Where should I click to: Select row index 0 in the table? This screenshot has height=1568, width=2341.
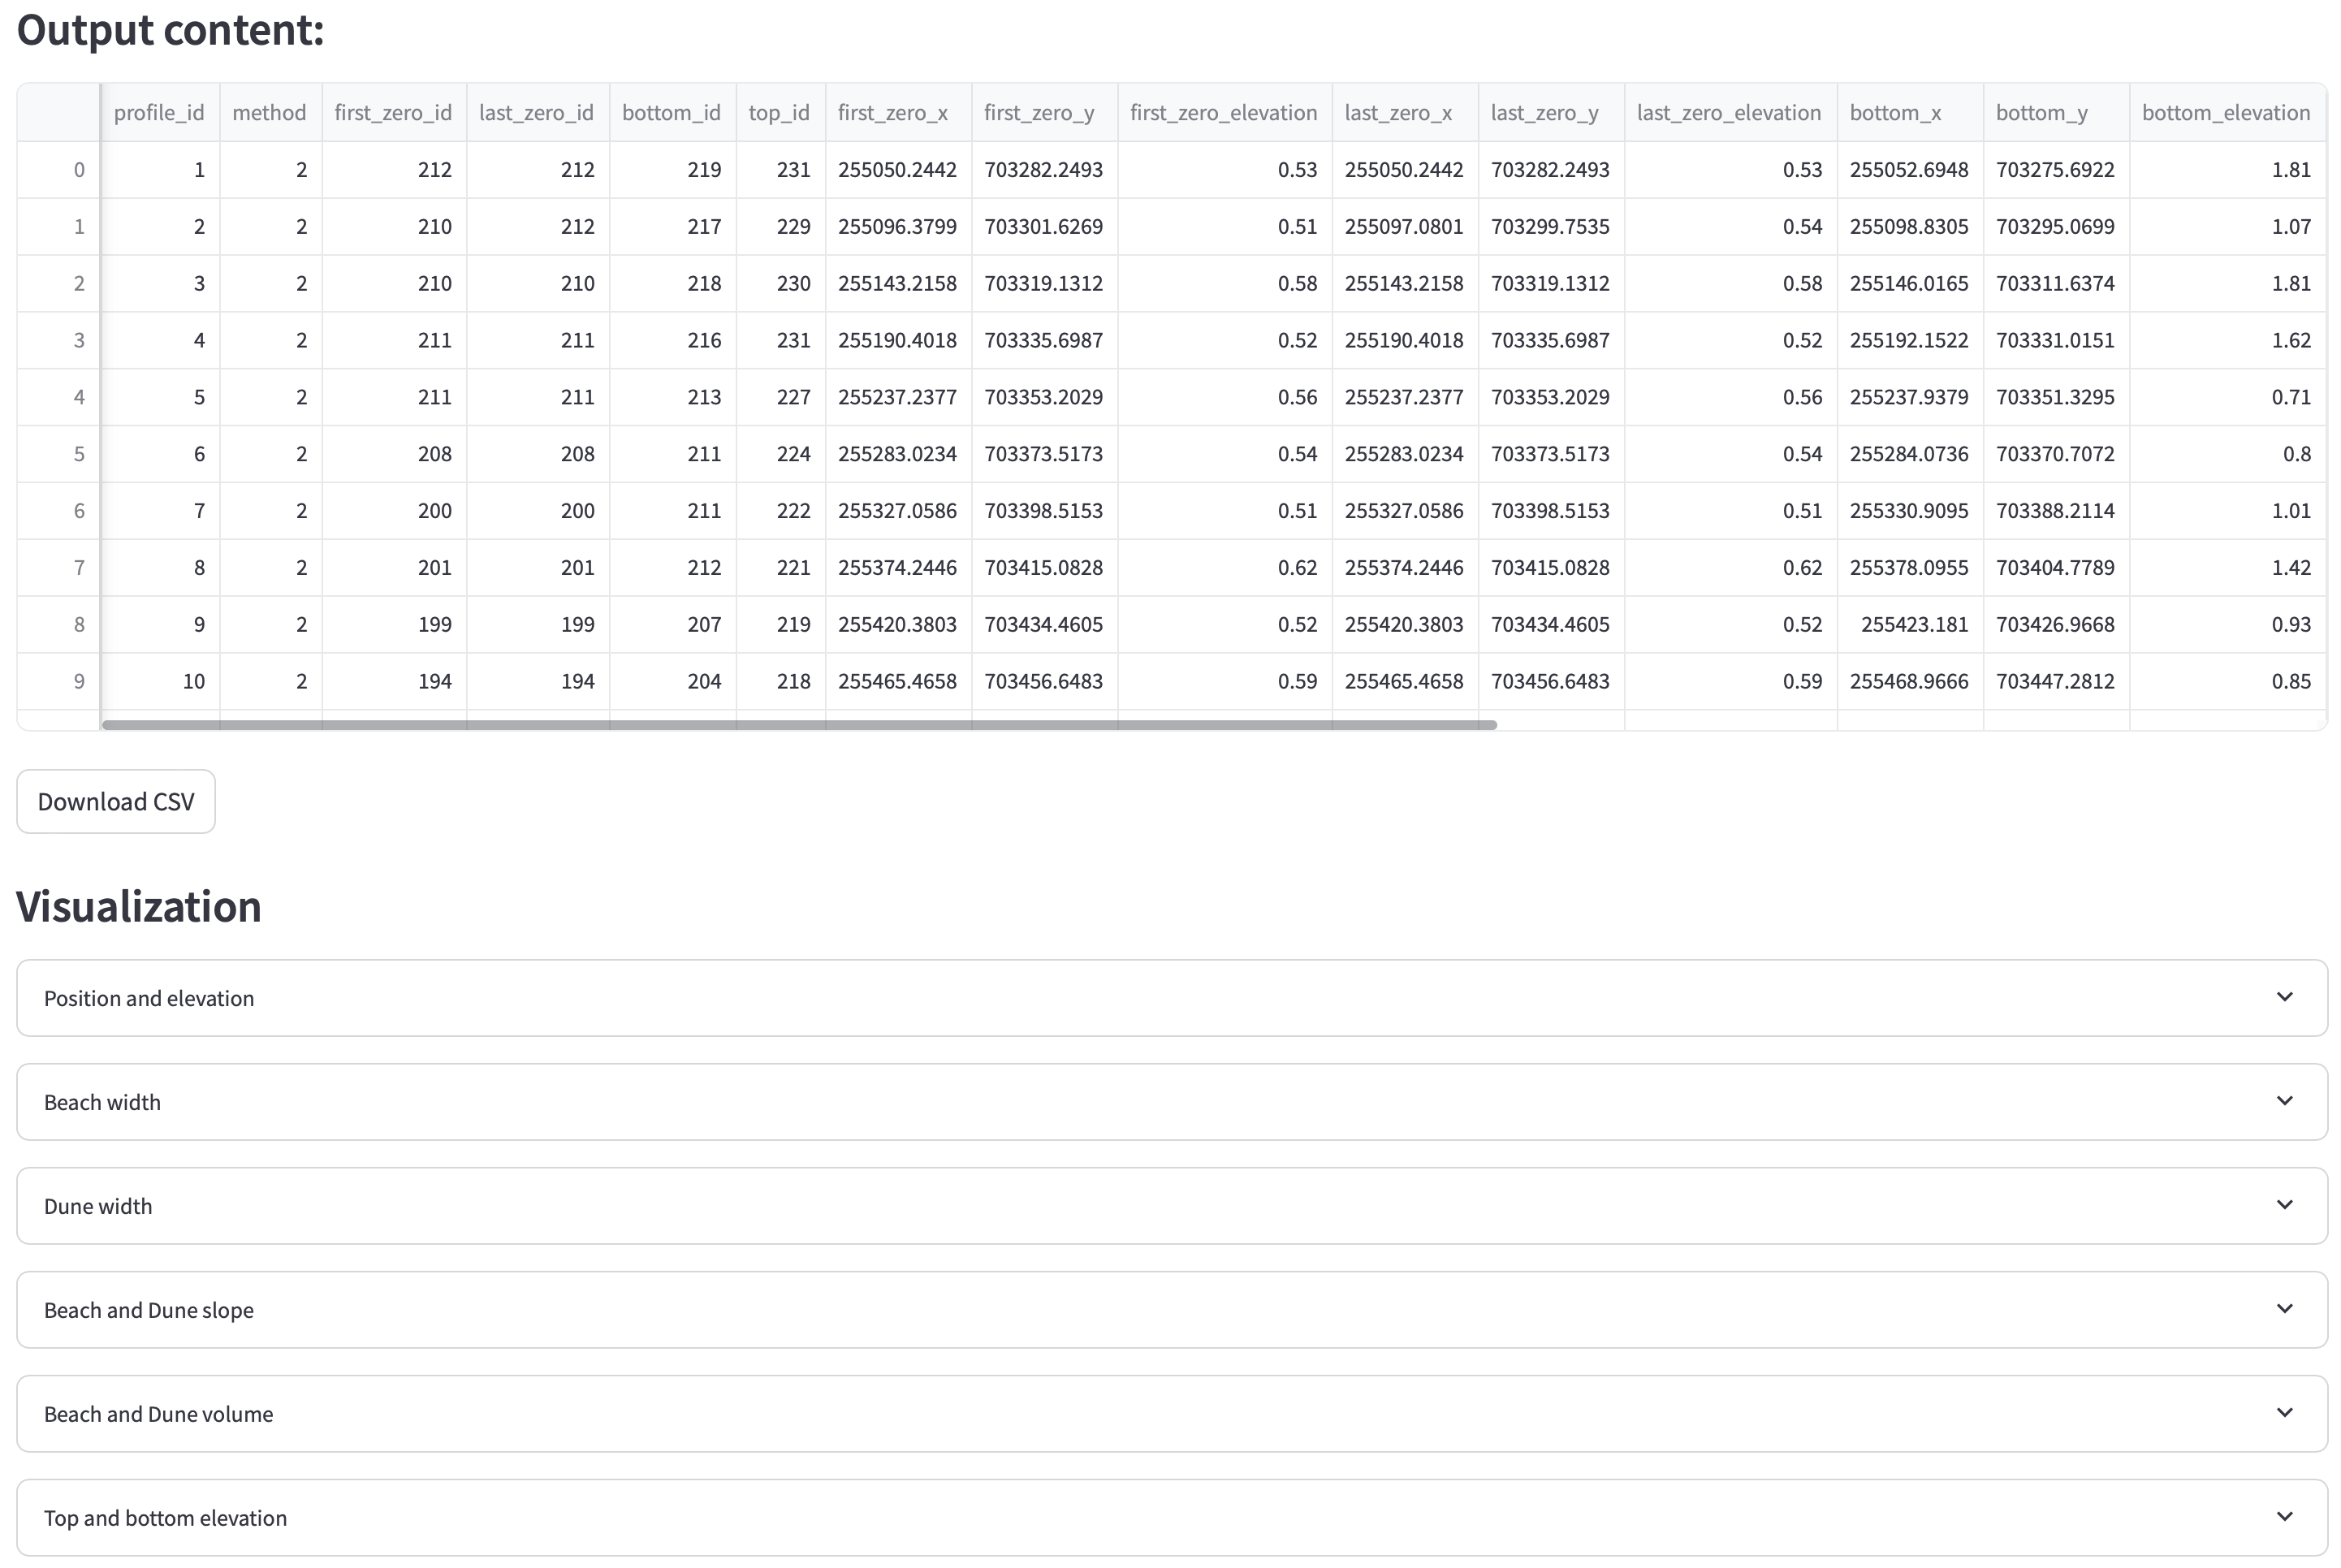[59, 170]
